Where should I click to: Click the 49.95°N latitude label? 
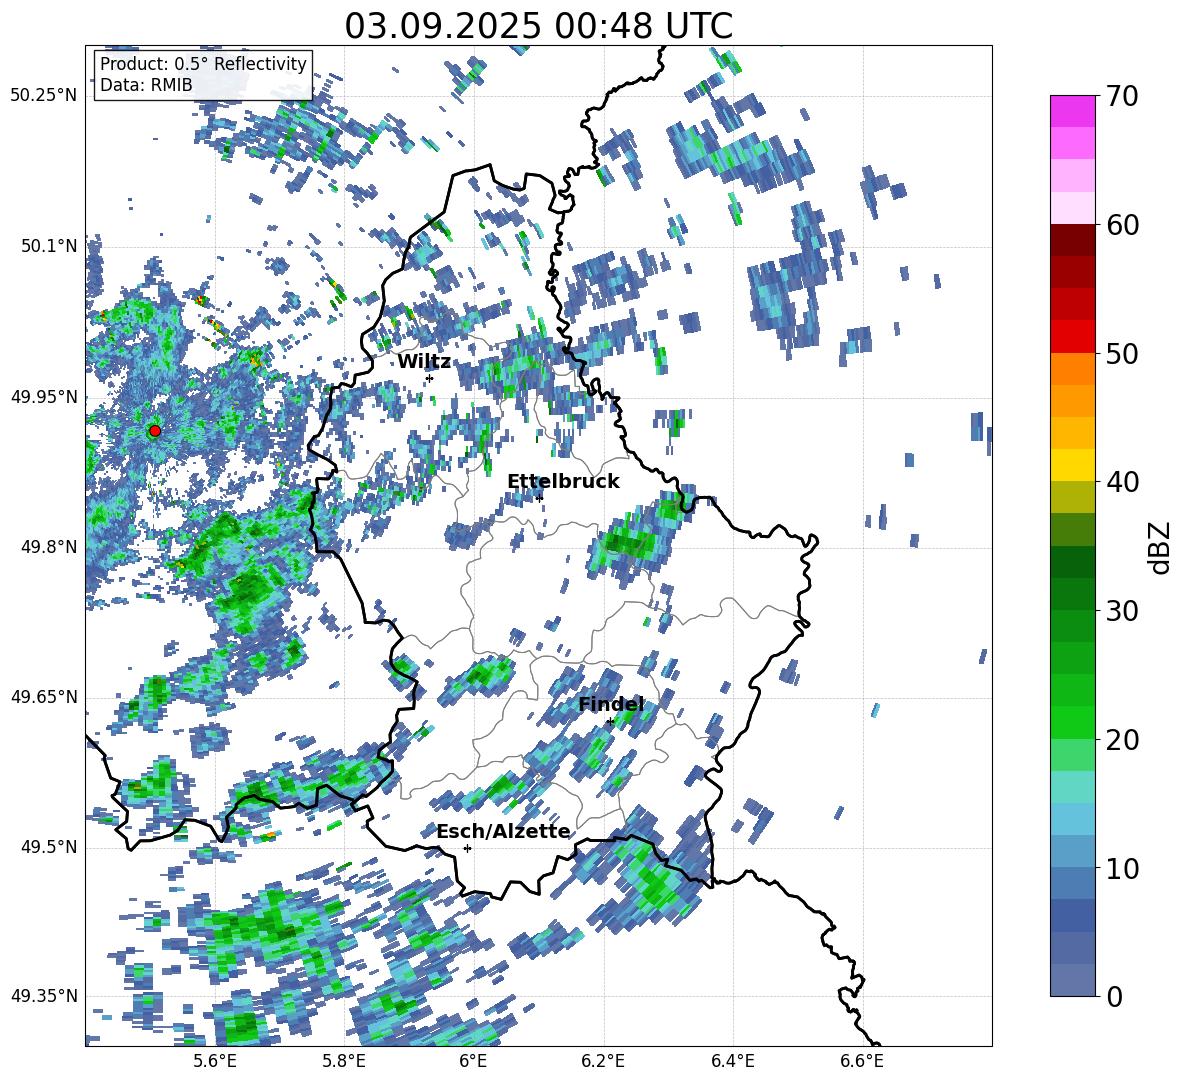pyautogui.click(x=44, y=398)
